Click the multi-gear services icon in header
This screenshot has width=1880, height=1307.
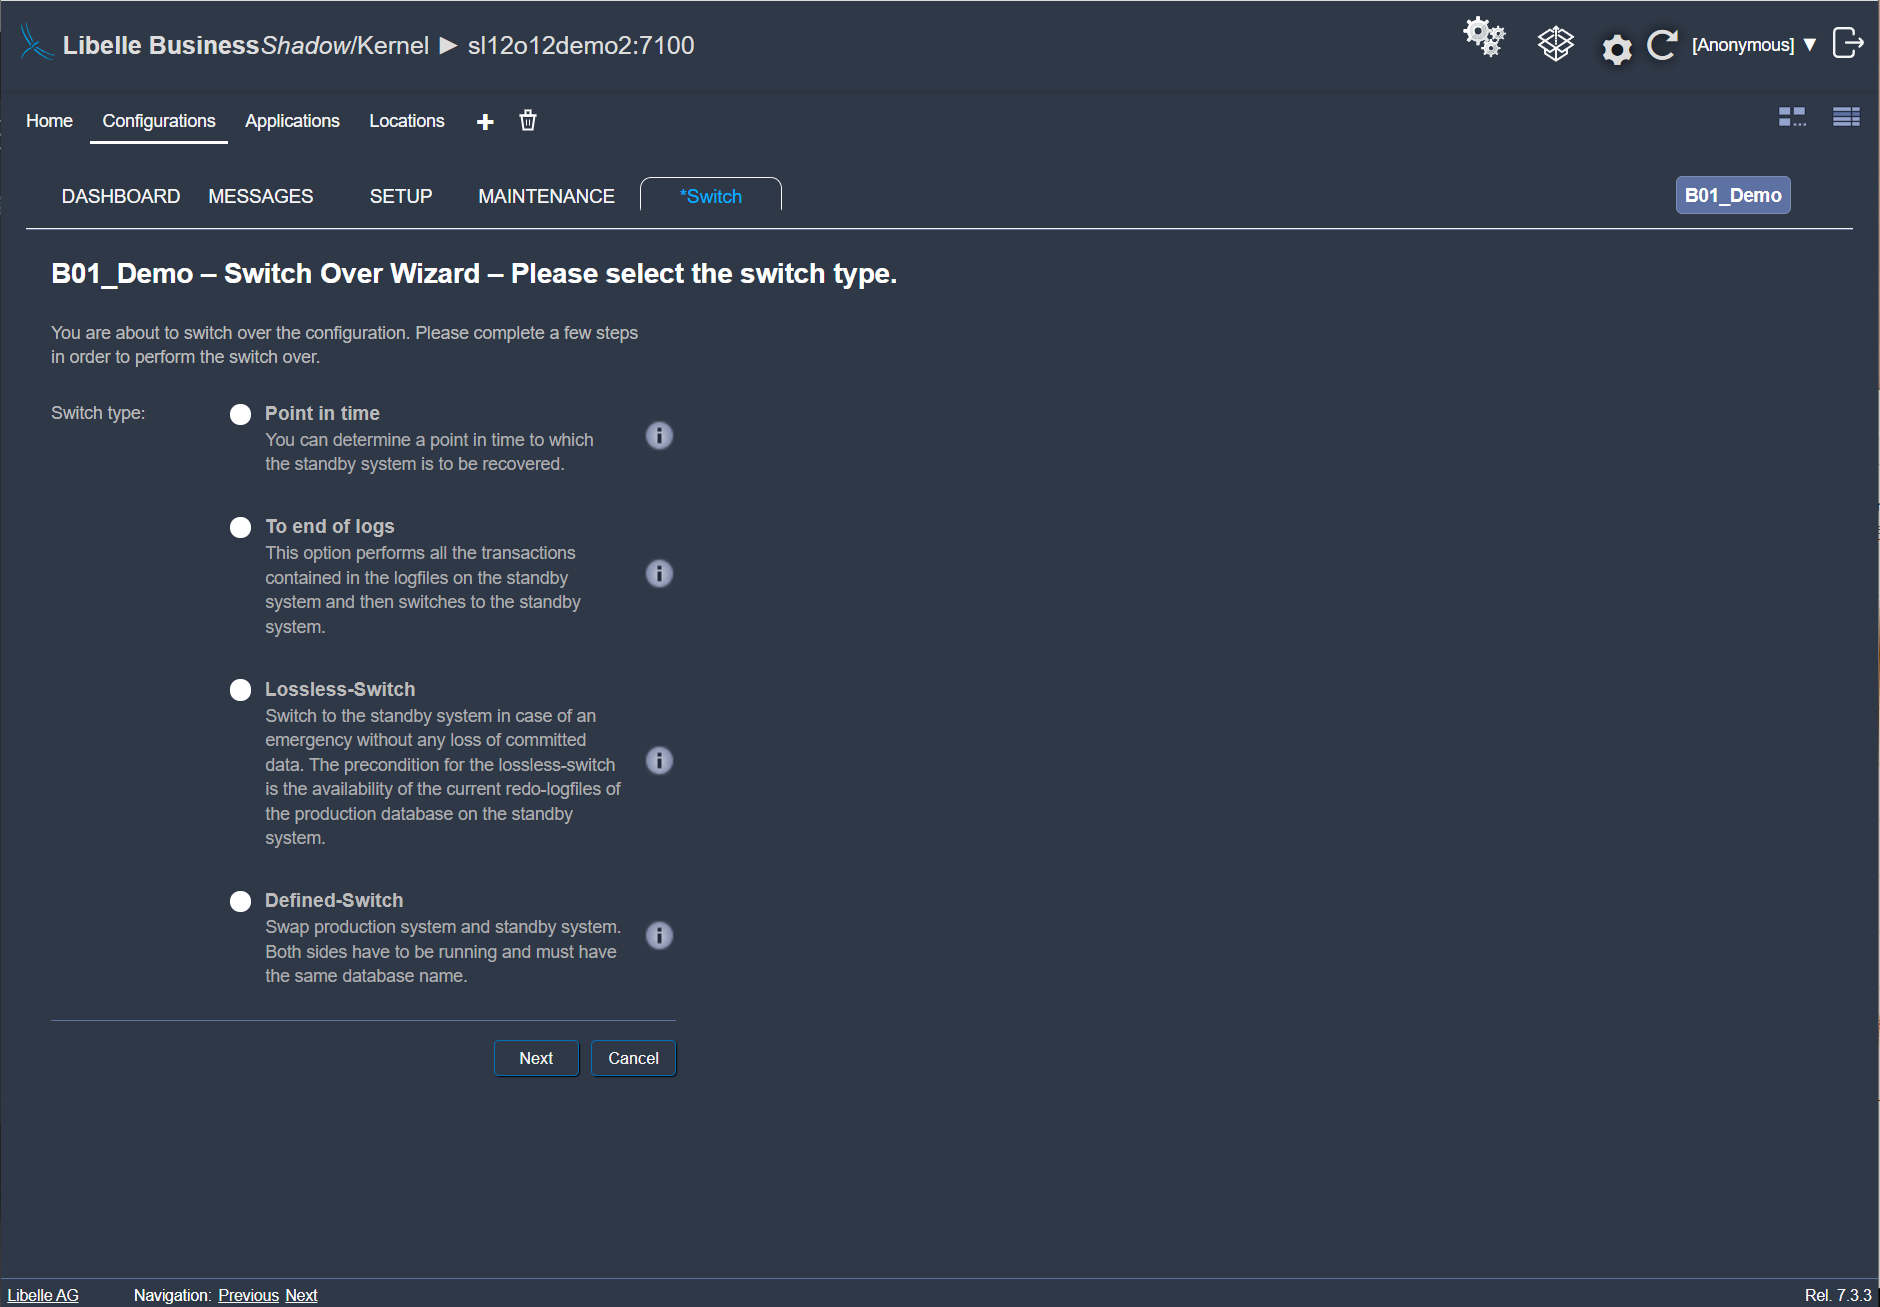[x=1484, y=38]
